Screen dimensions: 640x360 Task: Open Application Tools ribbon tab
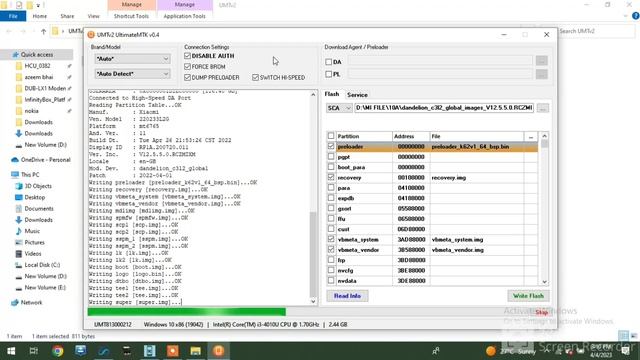pos(184,16)
